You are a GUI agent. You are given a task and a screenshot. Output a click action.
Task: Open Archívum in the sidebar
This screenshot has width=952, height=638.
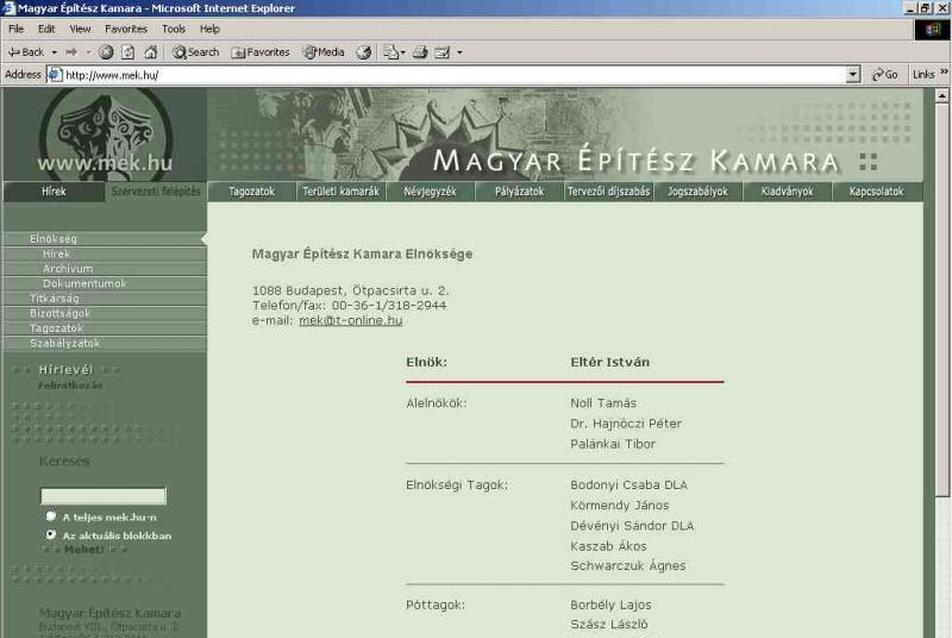tap(104, 268)
